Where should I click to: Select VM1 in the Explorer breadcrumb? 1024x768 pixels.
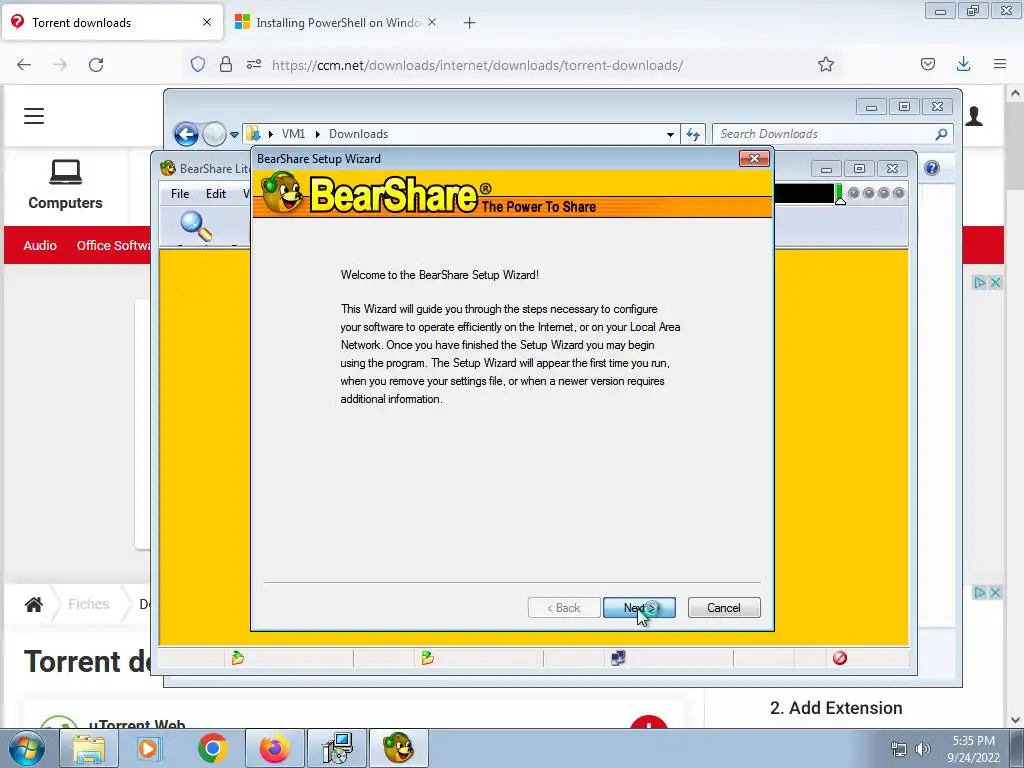(x=293, y=134)
